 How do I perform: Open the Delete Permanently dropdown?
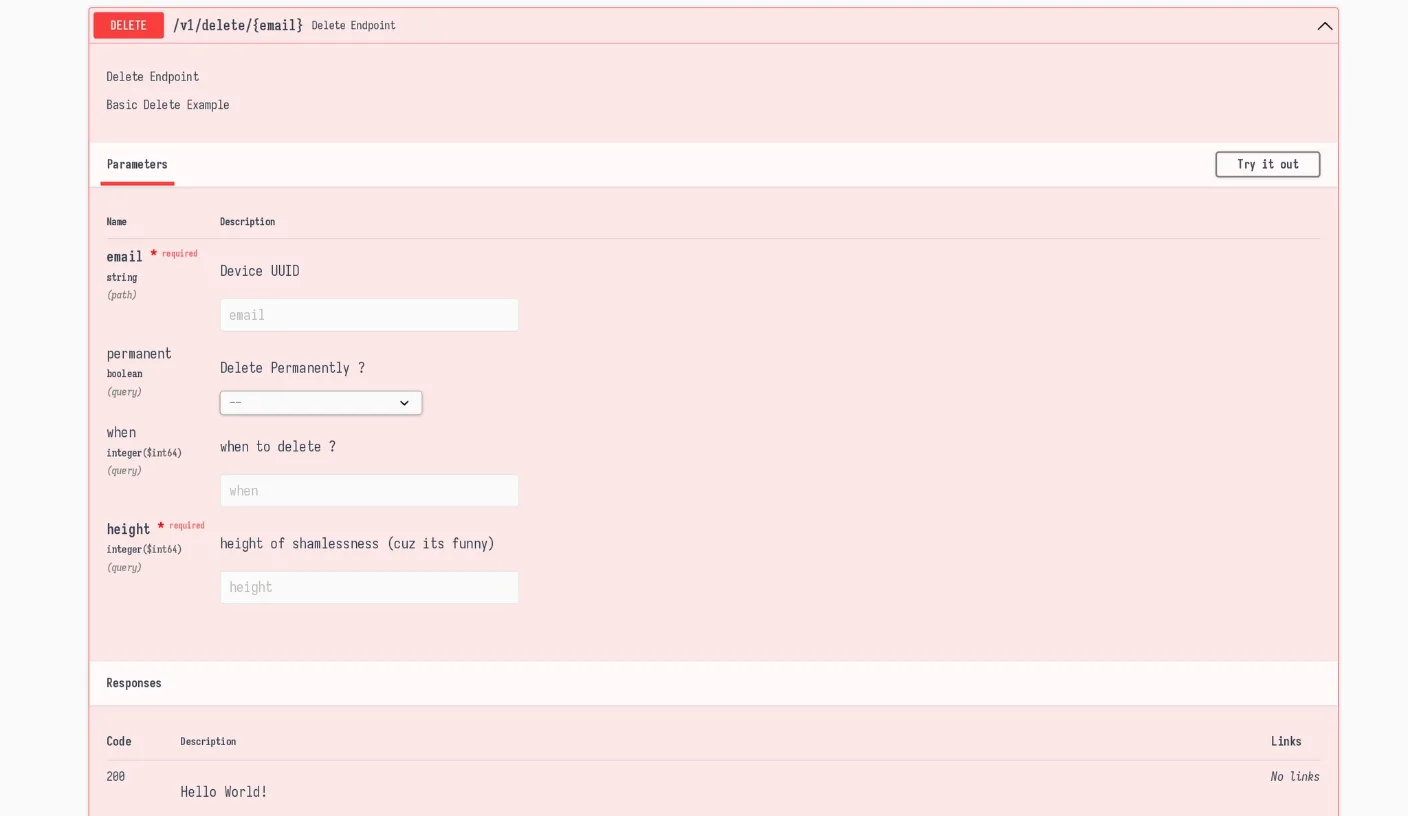click(321, 403)
